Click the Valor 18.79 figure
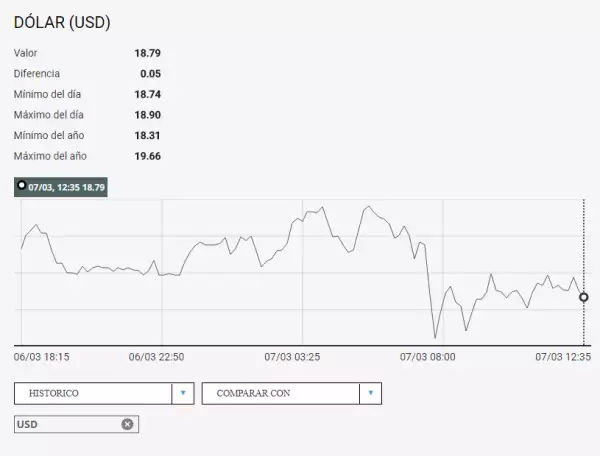 [x=147, y=52]
